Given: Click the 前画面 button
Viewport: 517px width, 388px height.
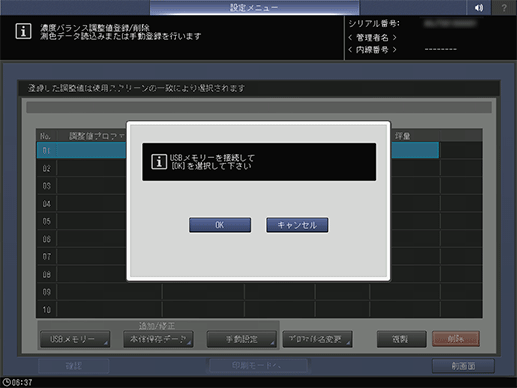Looking at the screenshot, I should tap(463, 366).
